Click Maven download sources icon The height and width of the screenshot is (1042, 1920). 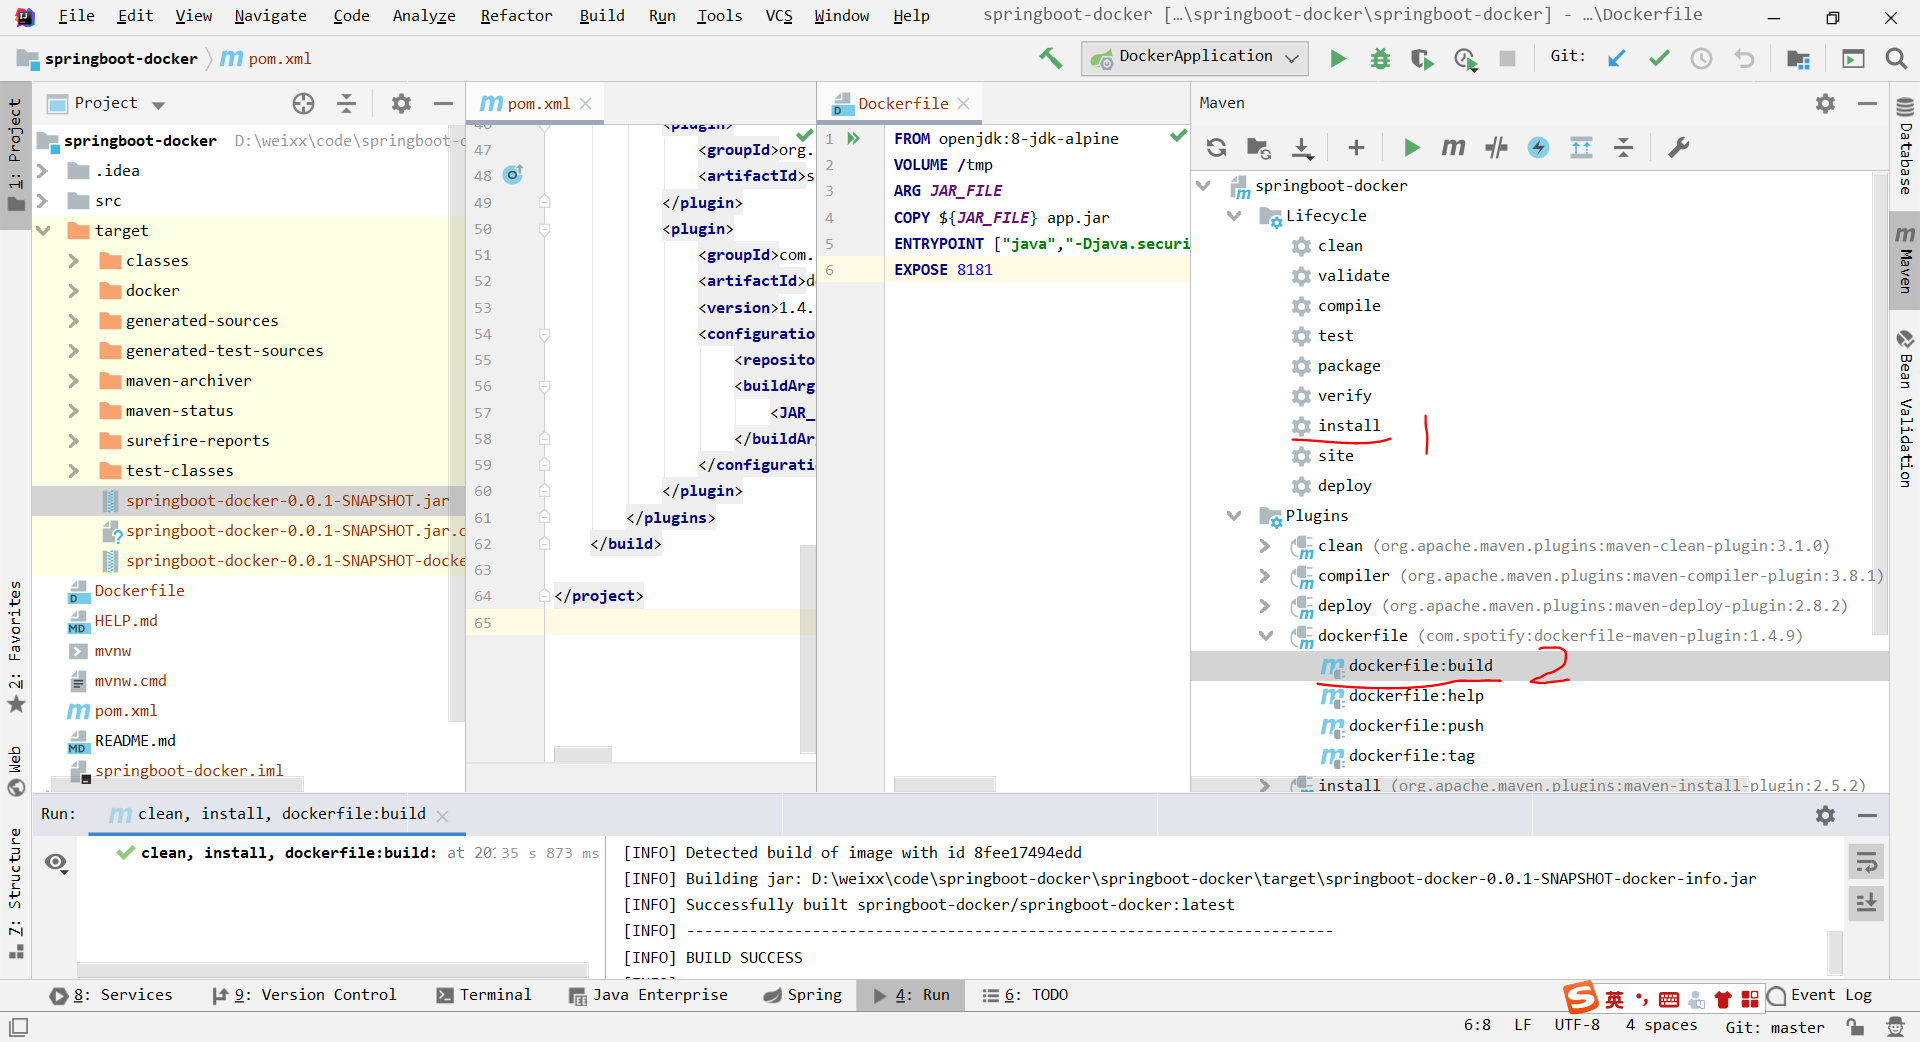[1302, 148]
